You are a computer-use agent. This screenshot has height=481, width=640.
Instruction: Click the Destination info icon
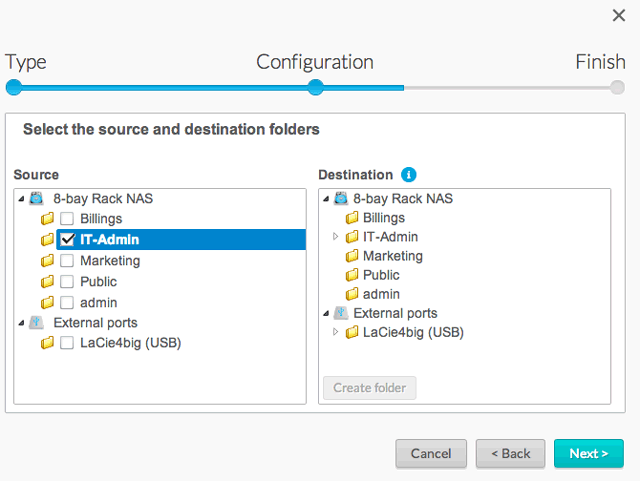click(x=409, y=175)
